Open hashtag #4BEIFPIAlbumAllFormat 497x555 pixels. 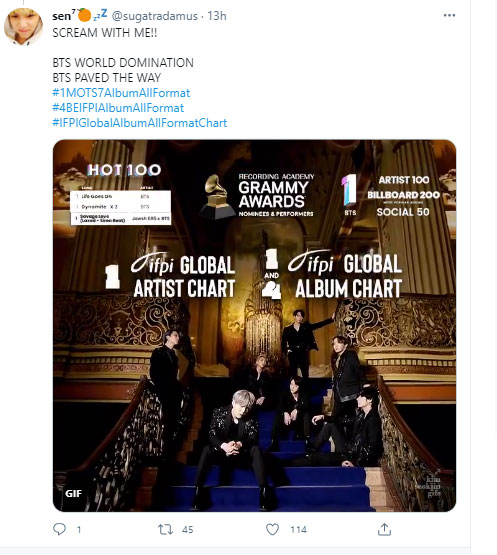tap(118, 108)
